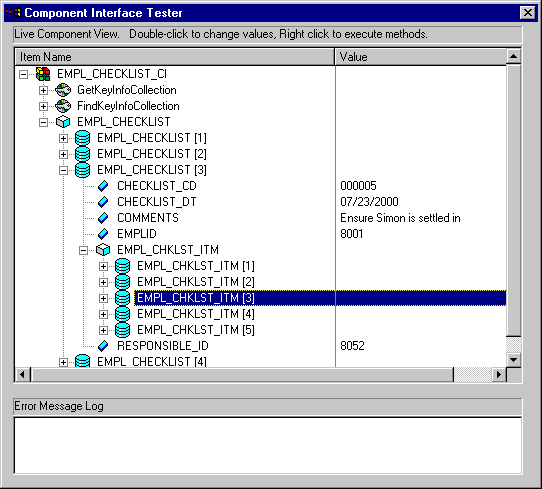Click the database icon of EMPL_CHECKLIST [2]
The width and height of the screenshot is (542, 489).
point(83,154)
